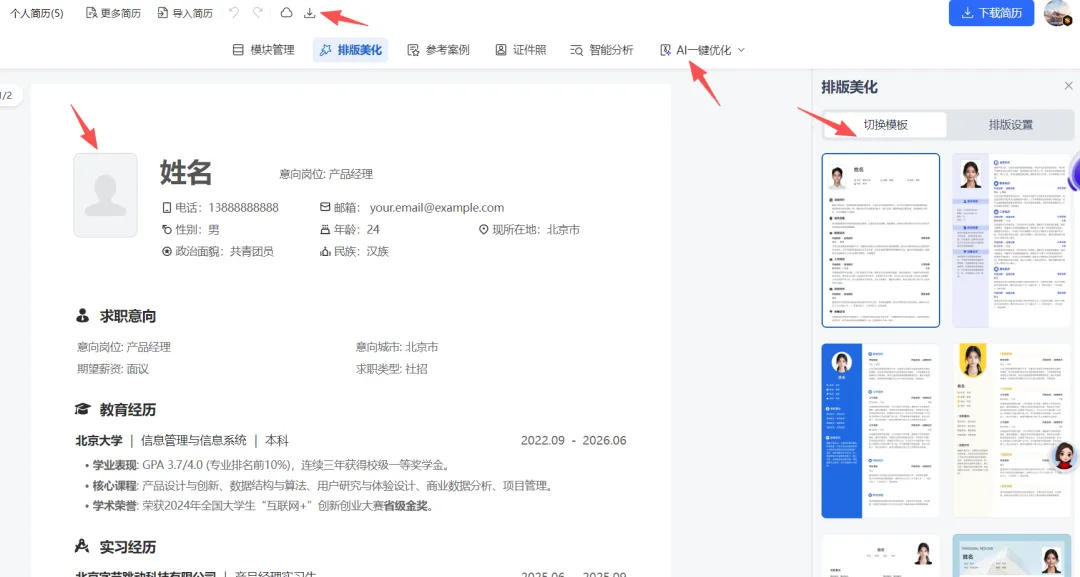Click the blue 下载简历 button
Screen dimensions: 1080x577
click(991, 13)
